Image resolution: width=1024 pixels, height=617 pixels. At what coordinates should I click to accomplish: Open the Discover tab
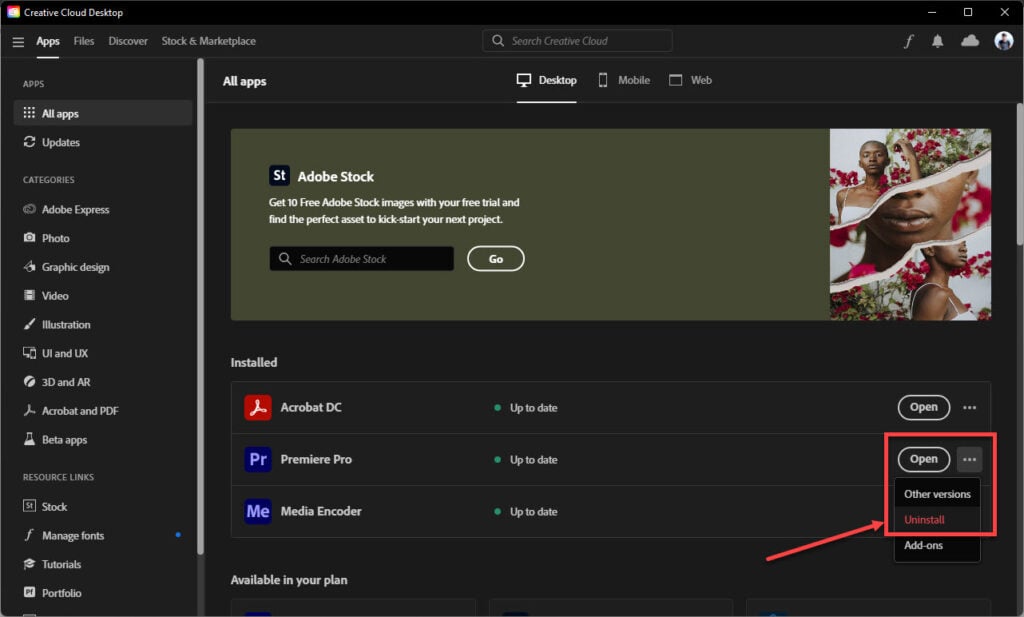tap(128, 41)
